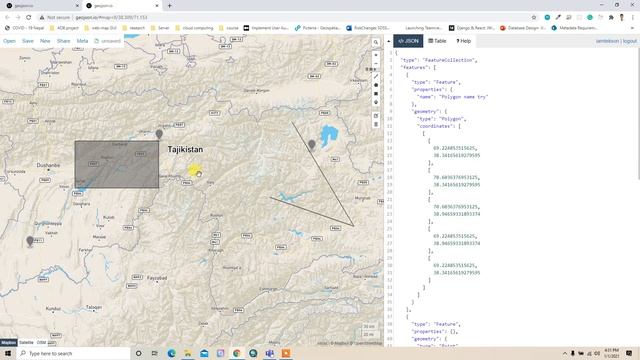
Task: Select the Satellite base layer
Action: (27, 342)
